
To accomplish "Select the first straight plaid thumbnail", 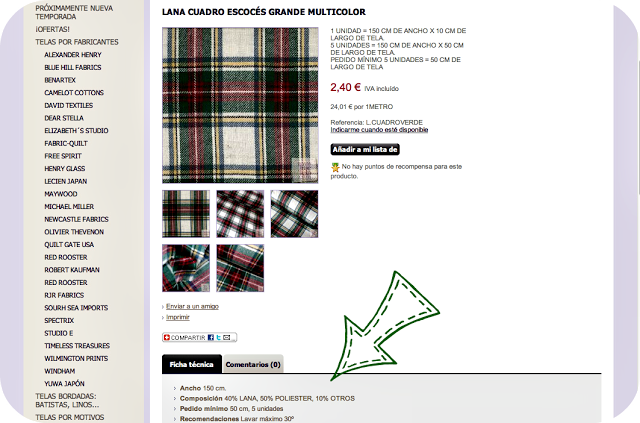I will coord(186,214).
